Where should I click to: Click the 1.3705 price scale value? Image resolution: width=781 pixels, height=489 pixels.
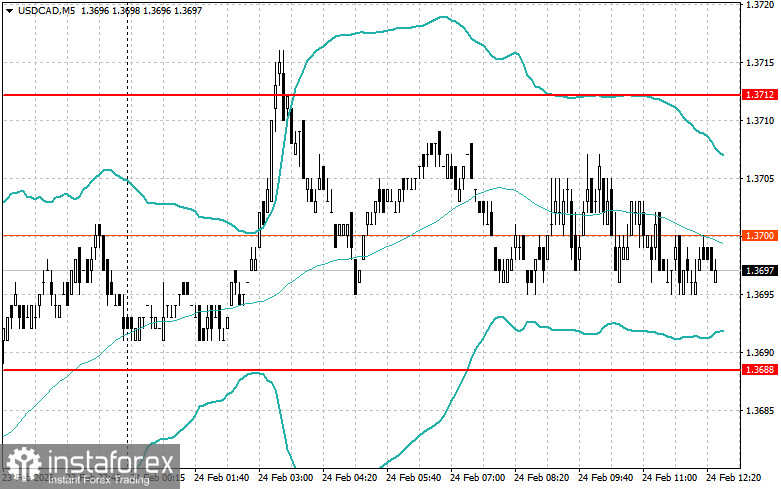point(760,179)
